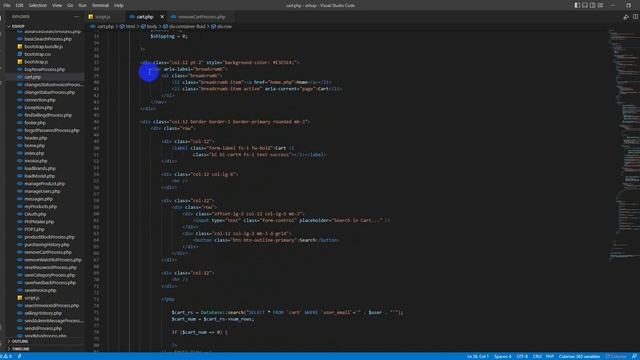The image size is (640, 360).
Task: Open removeCartProcess.php in Explorer tree
Action: click(48, 252)
